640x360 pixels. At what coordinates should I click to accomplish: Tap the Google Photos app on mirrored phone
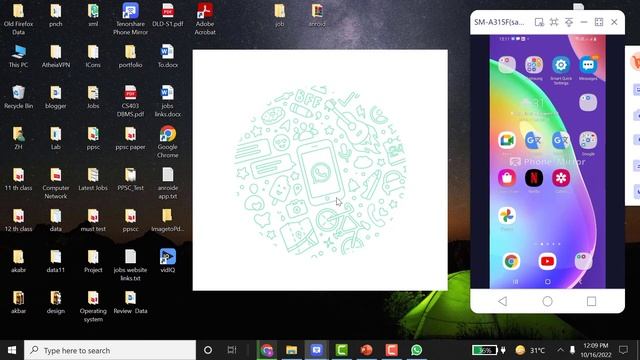(x=507, y=216)
